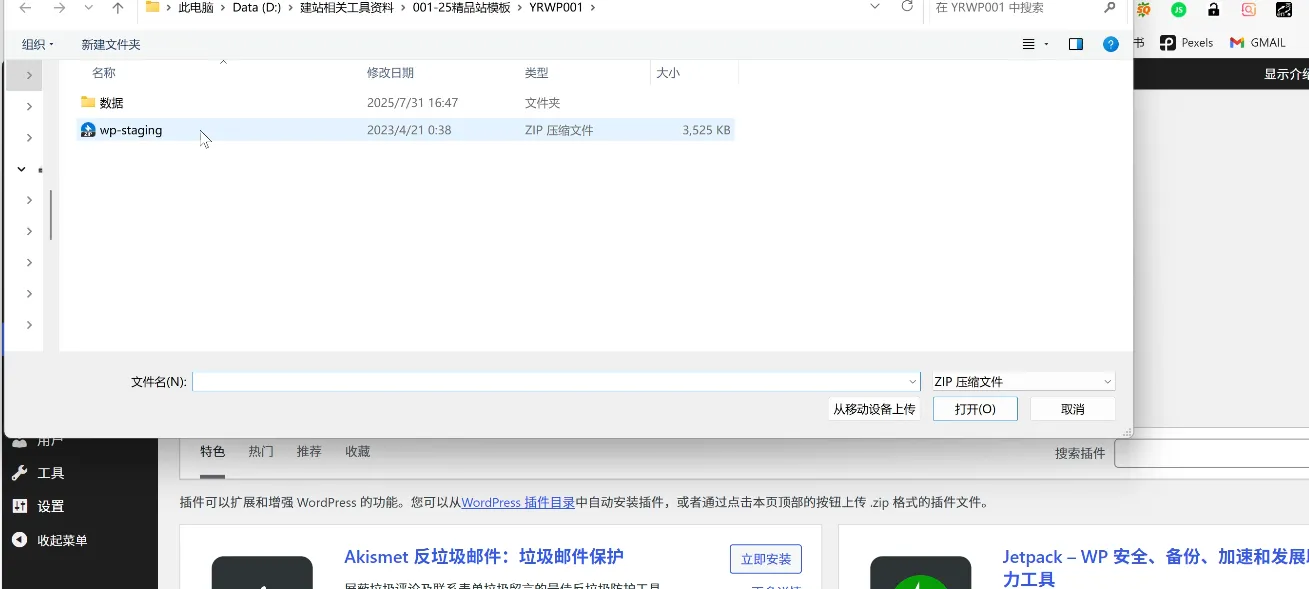
Task: Select the wp-staging file name
Action: click(x=131, y=130)
